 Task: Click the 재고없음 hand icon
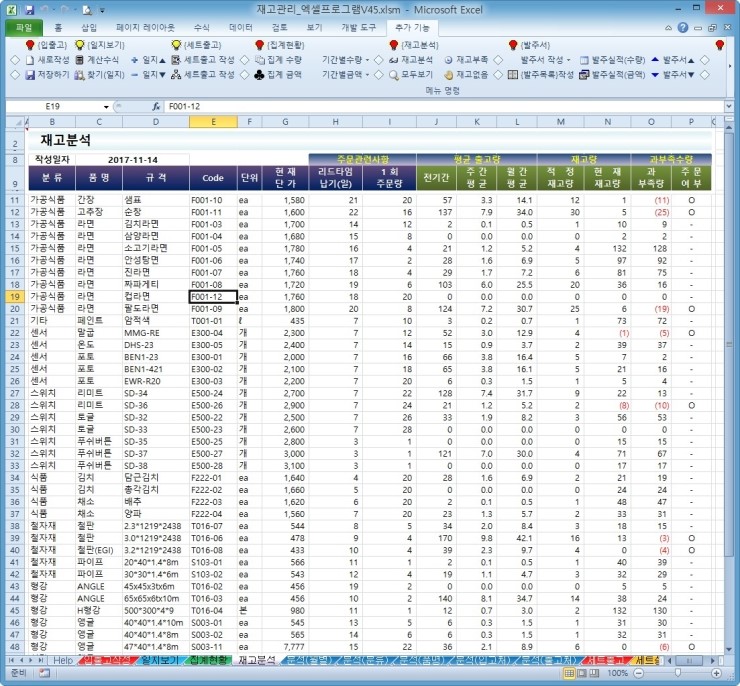(x=448, y=75)
